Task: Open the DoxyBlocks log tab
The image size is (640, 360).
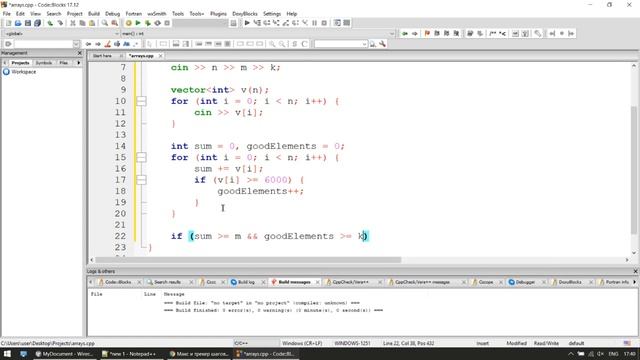Action: coord(569,282)
